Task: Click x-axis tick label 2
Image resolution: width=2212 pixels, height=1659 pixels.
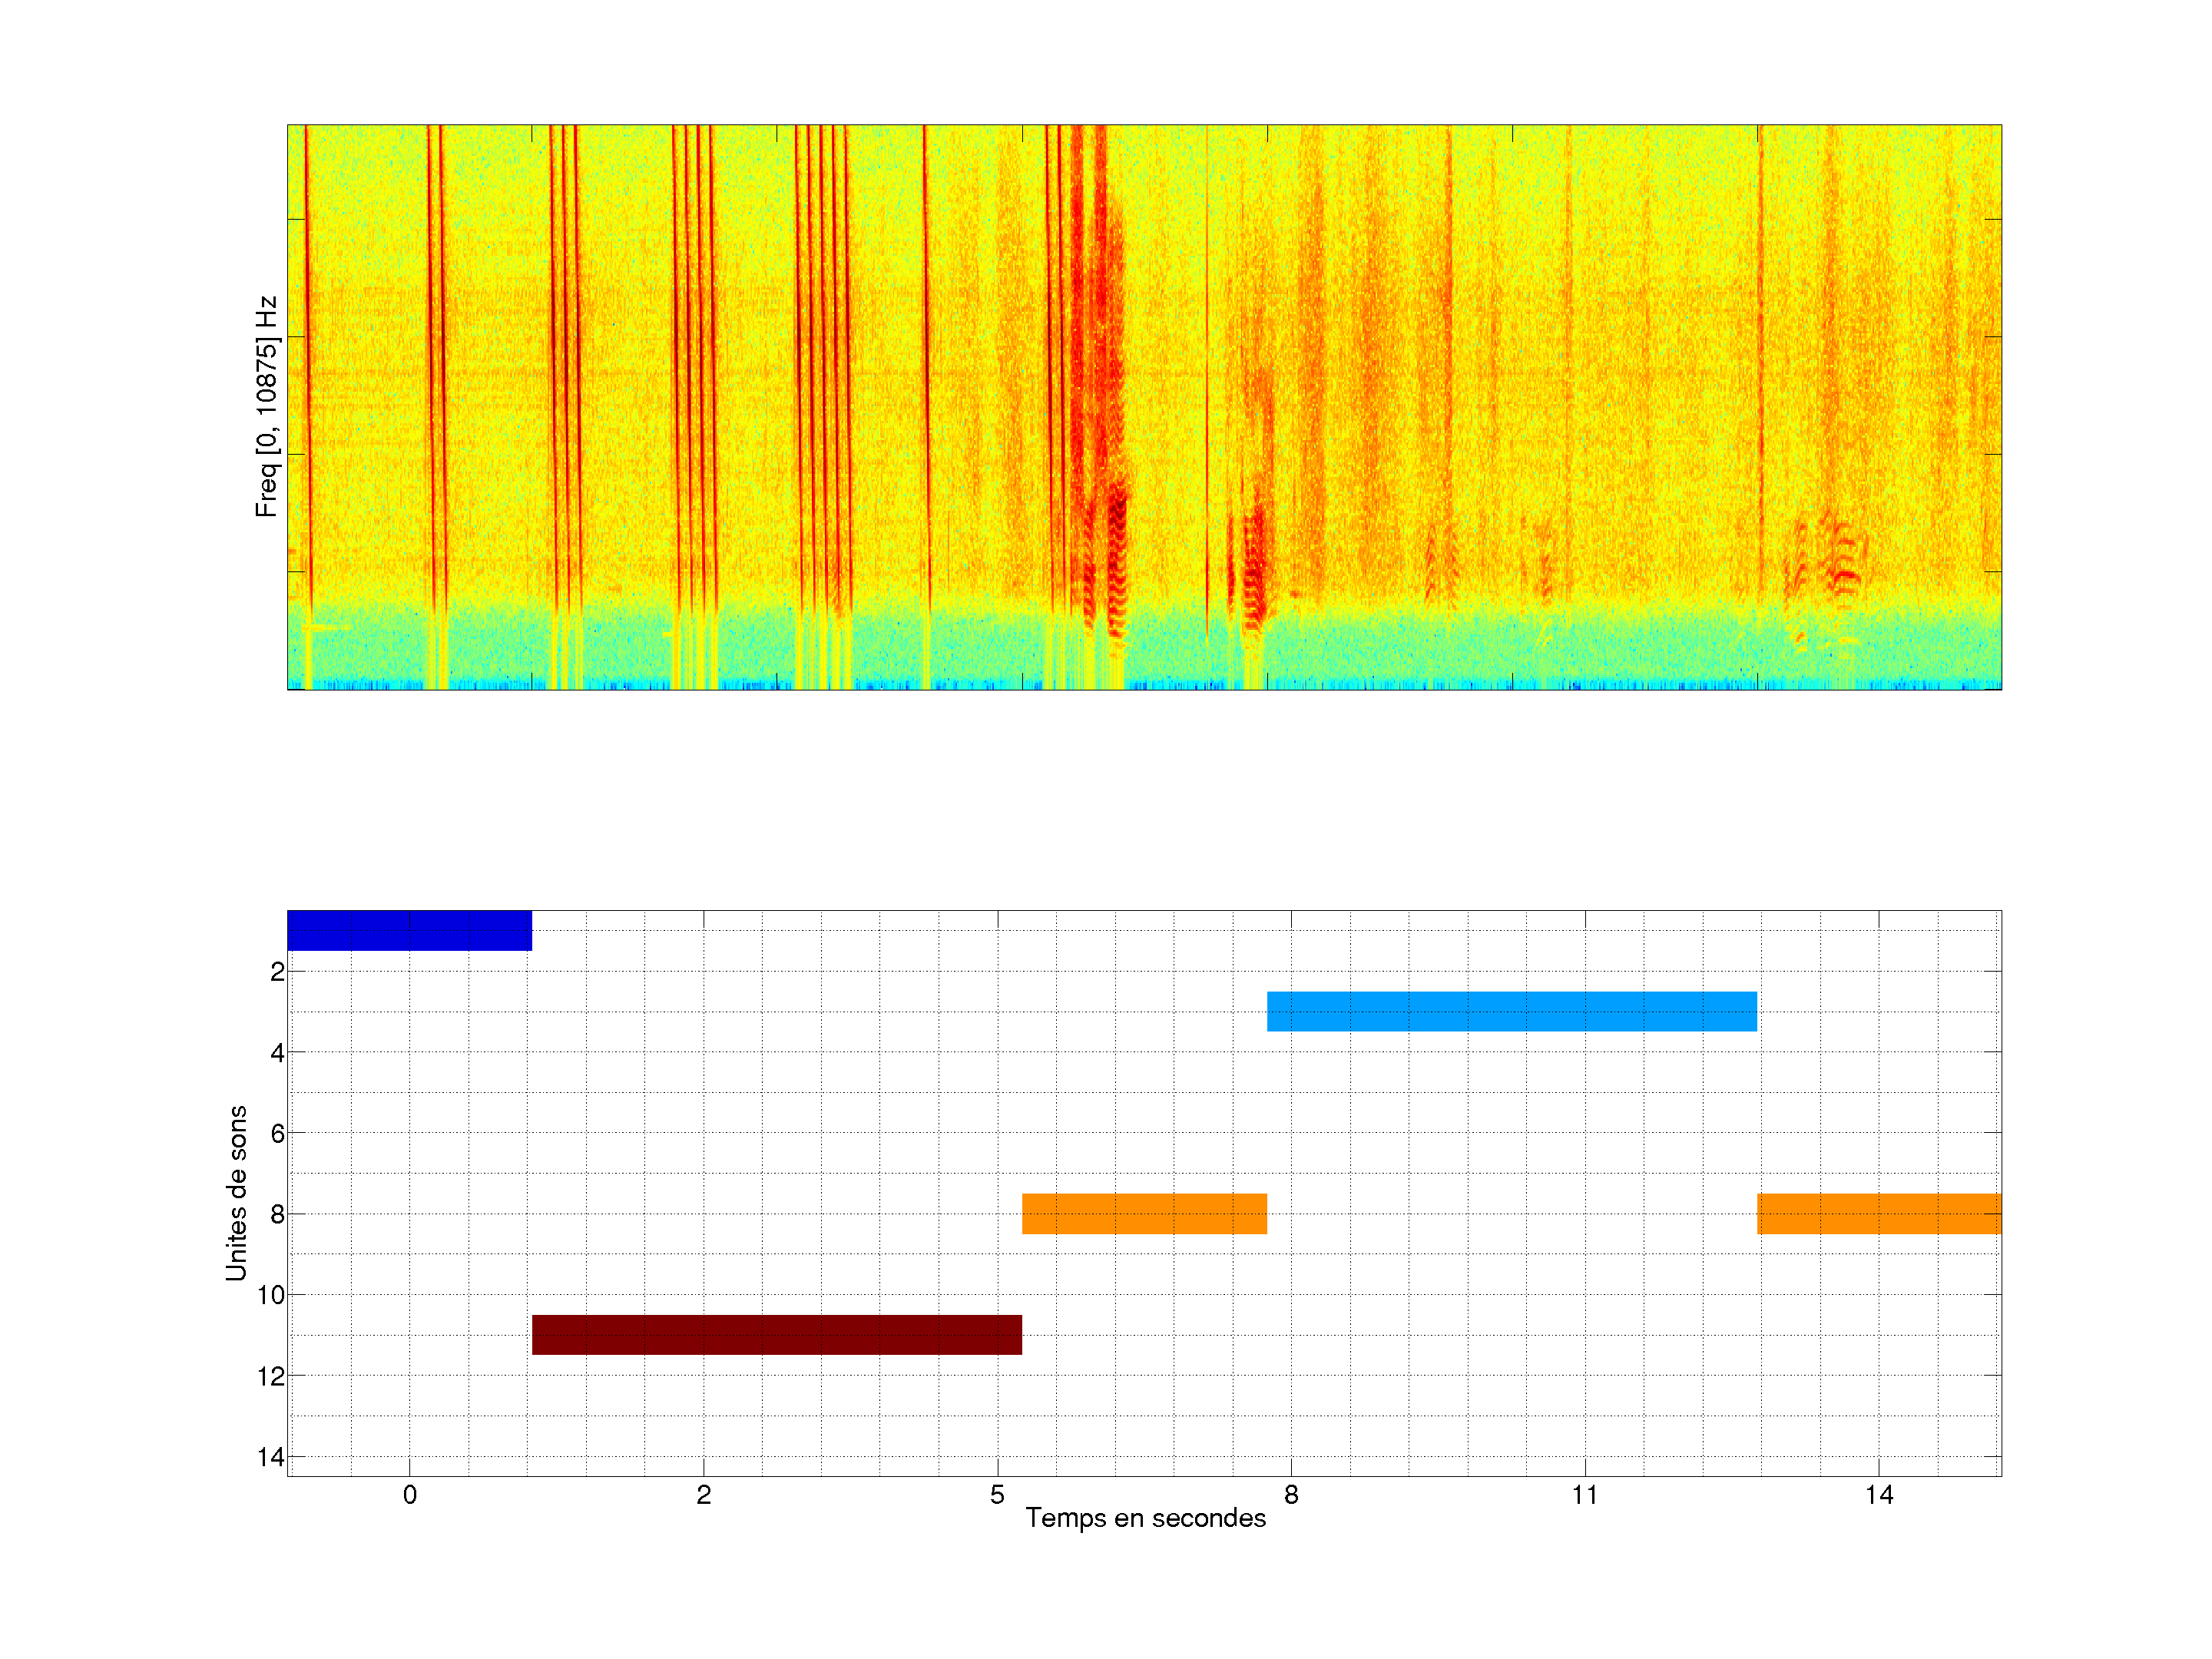Action: click(x=704, y=1495)
